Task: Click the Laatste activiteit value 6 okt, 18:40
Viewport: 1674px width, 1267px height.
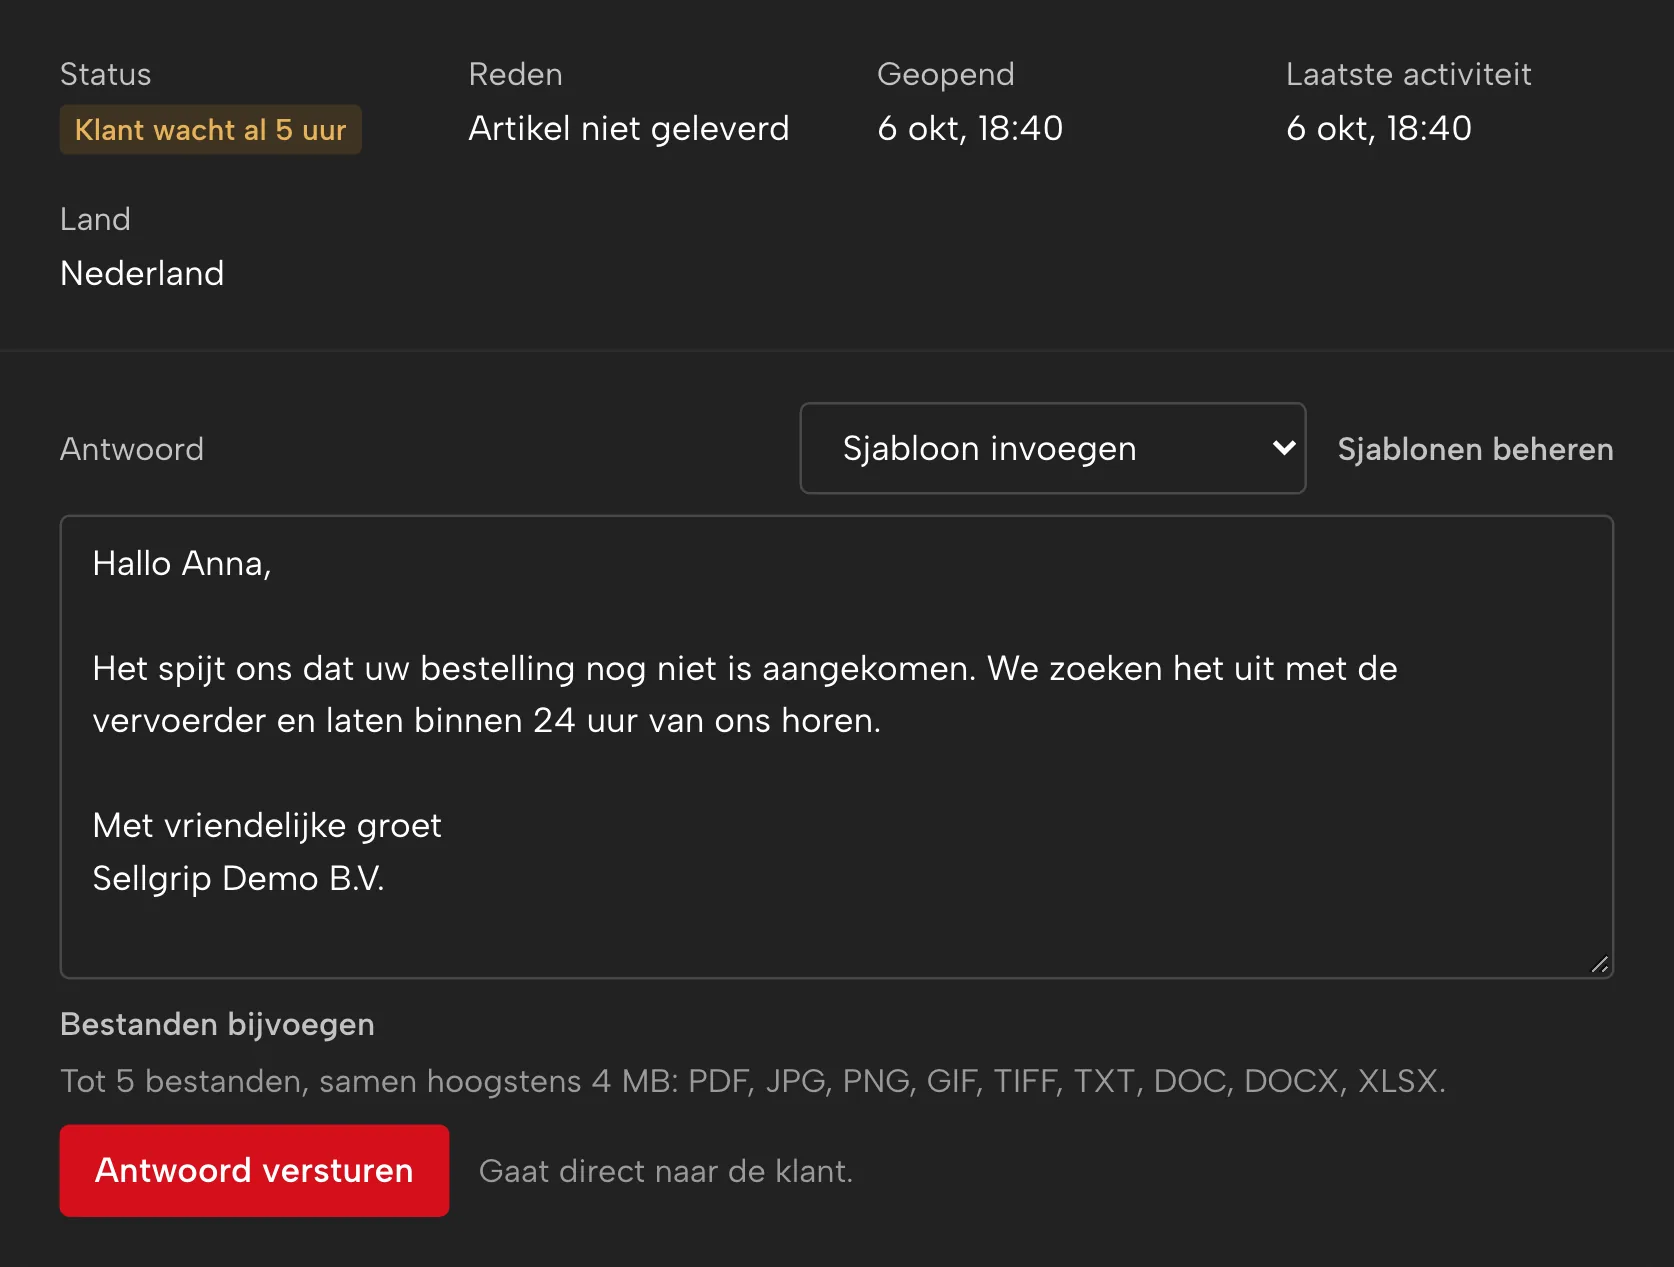Action: tap(1379, 128)
